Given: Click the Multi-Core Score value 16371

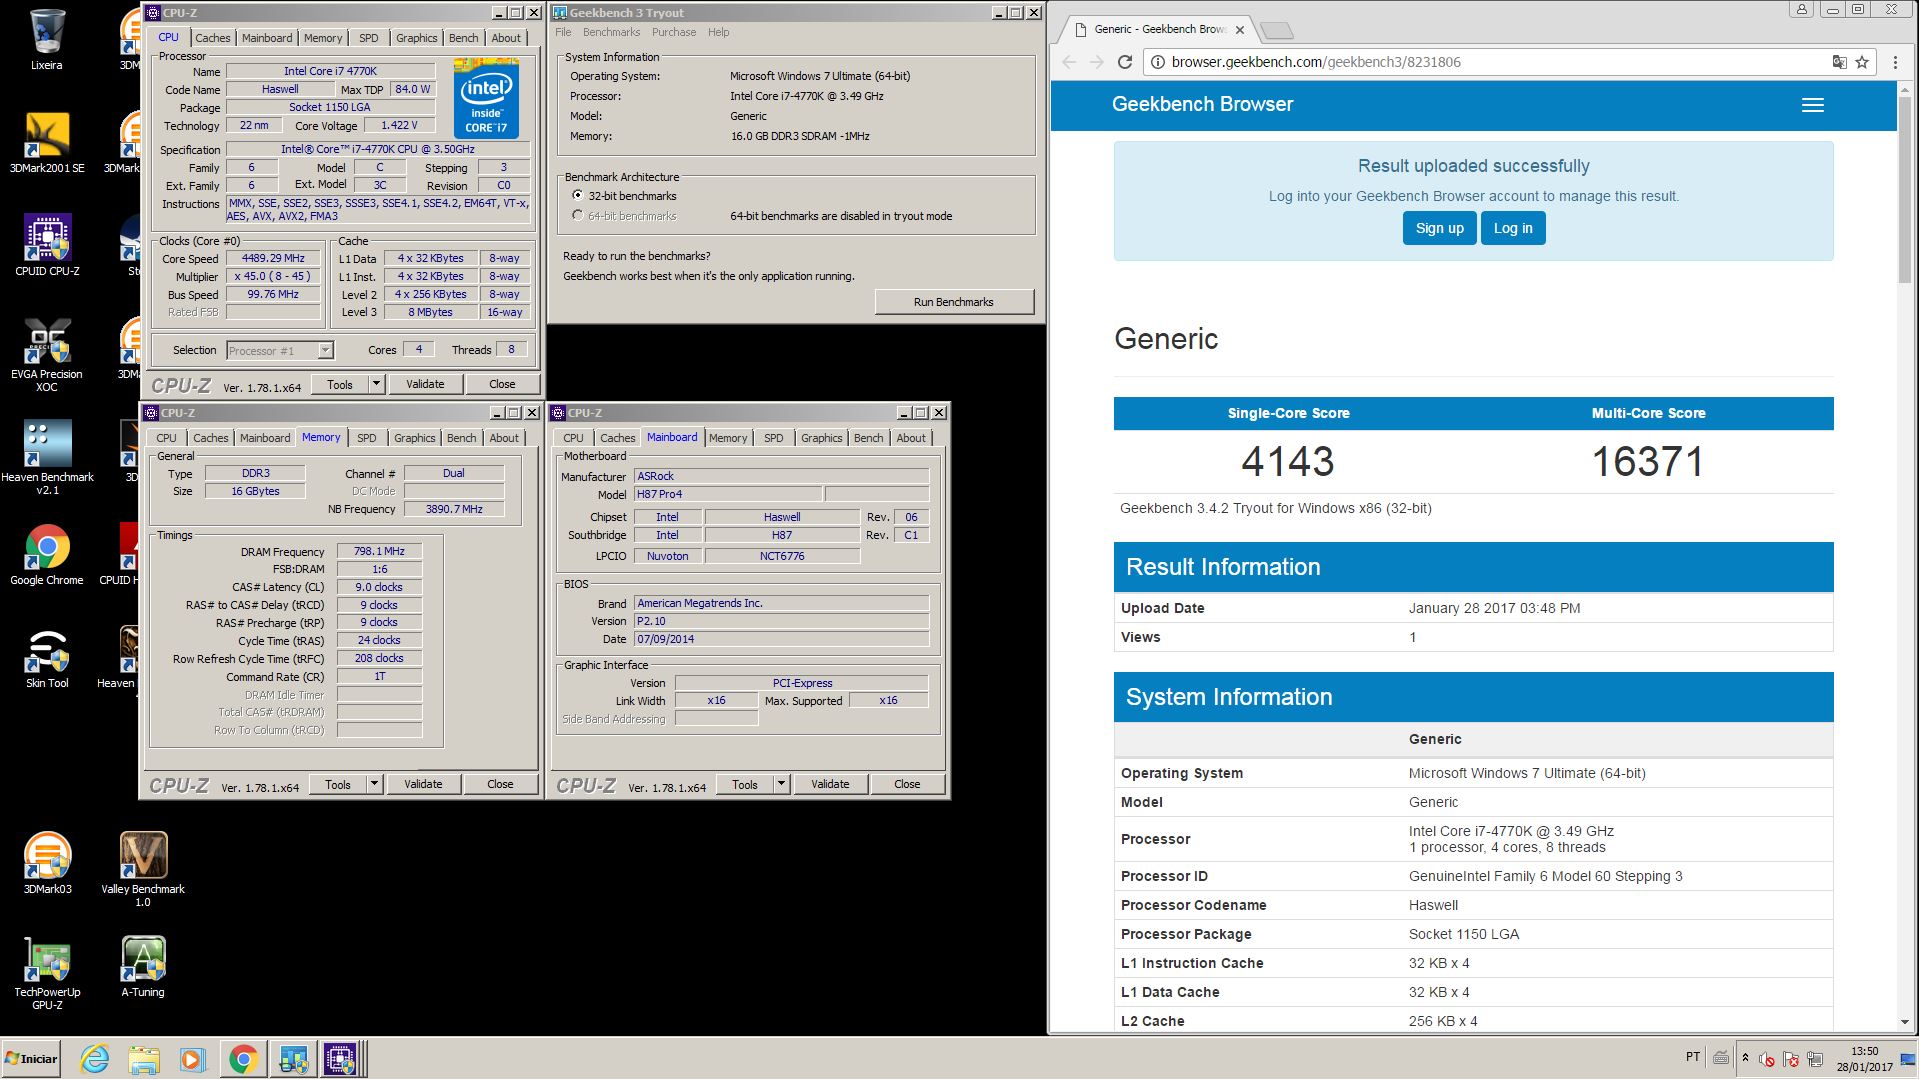Looking at the screenshot, I should [x=1648, y=461].
